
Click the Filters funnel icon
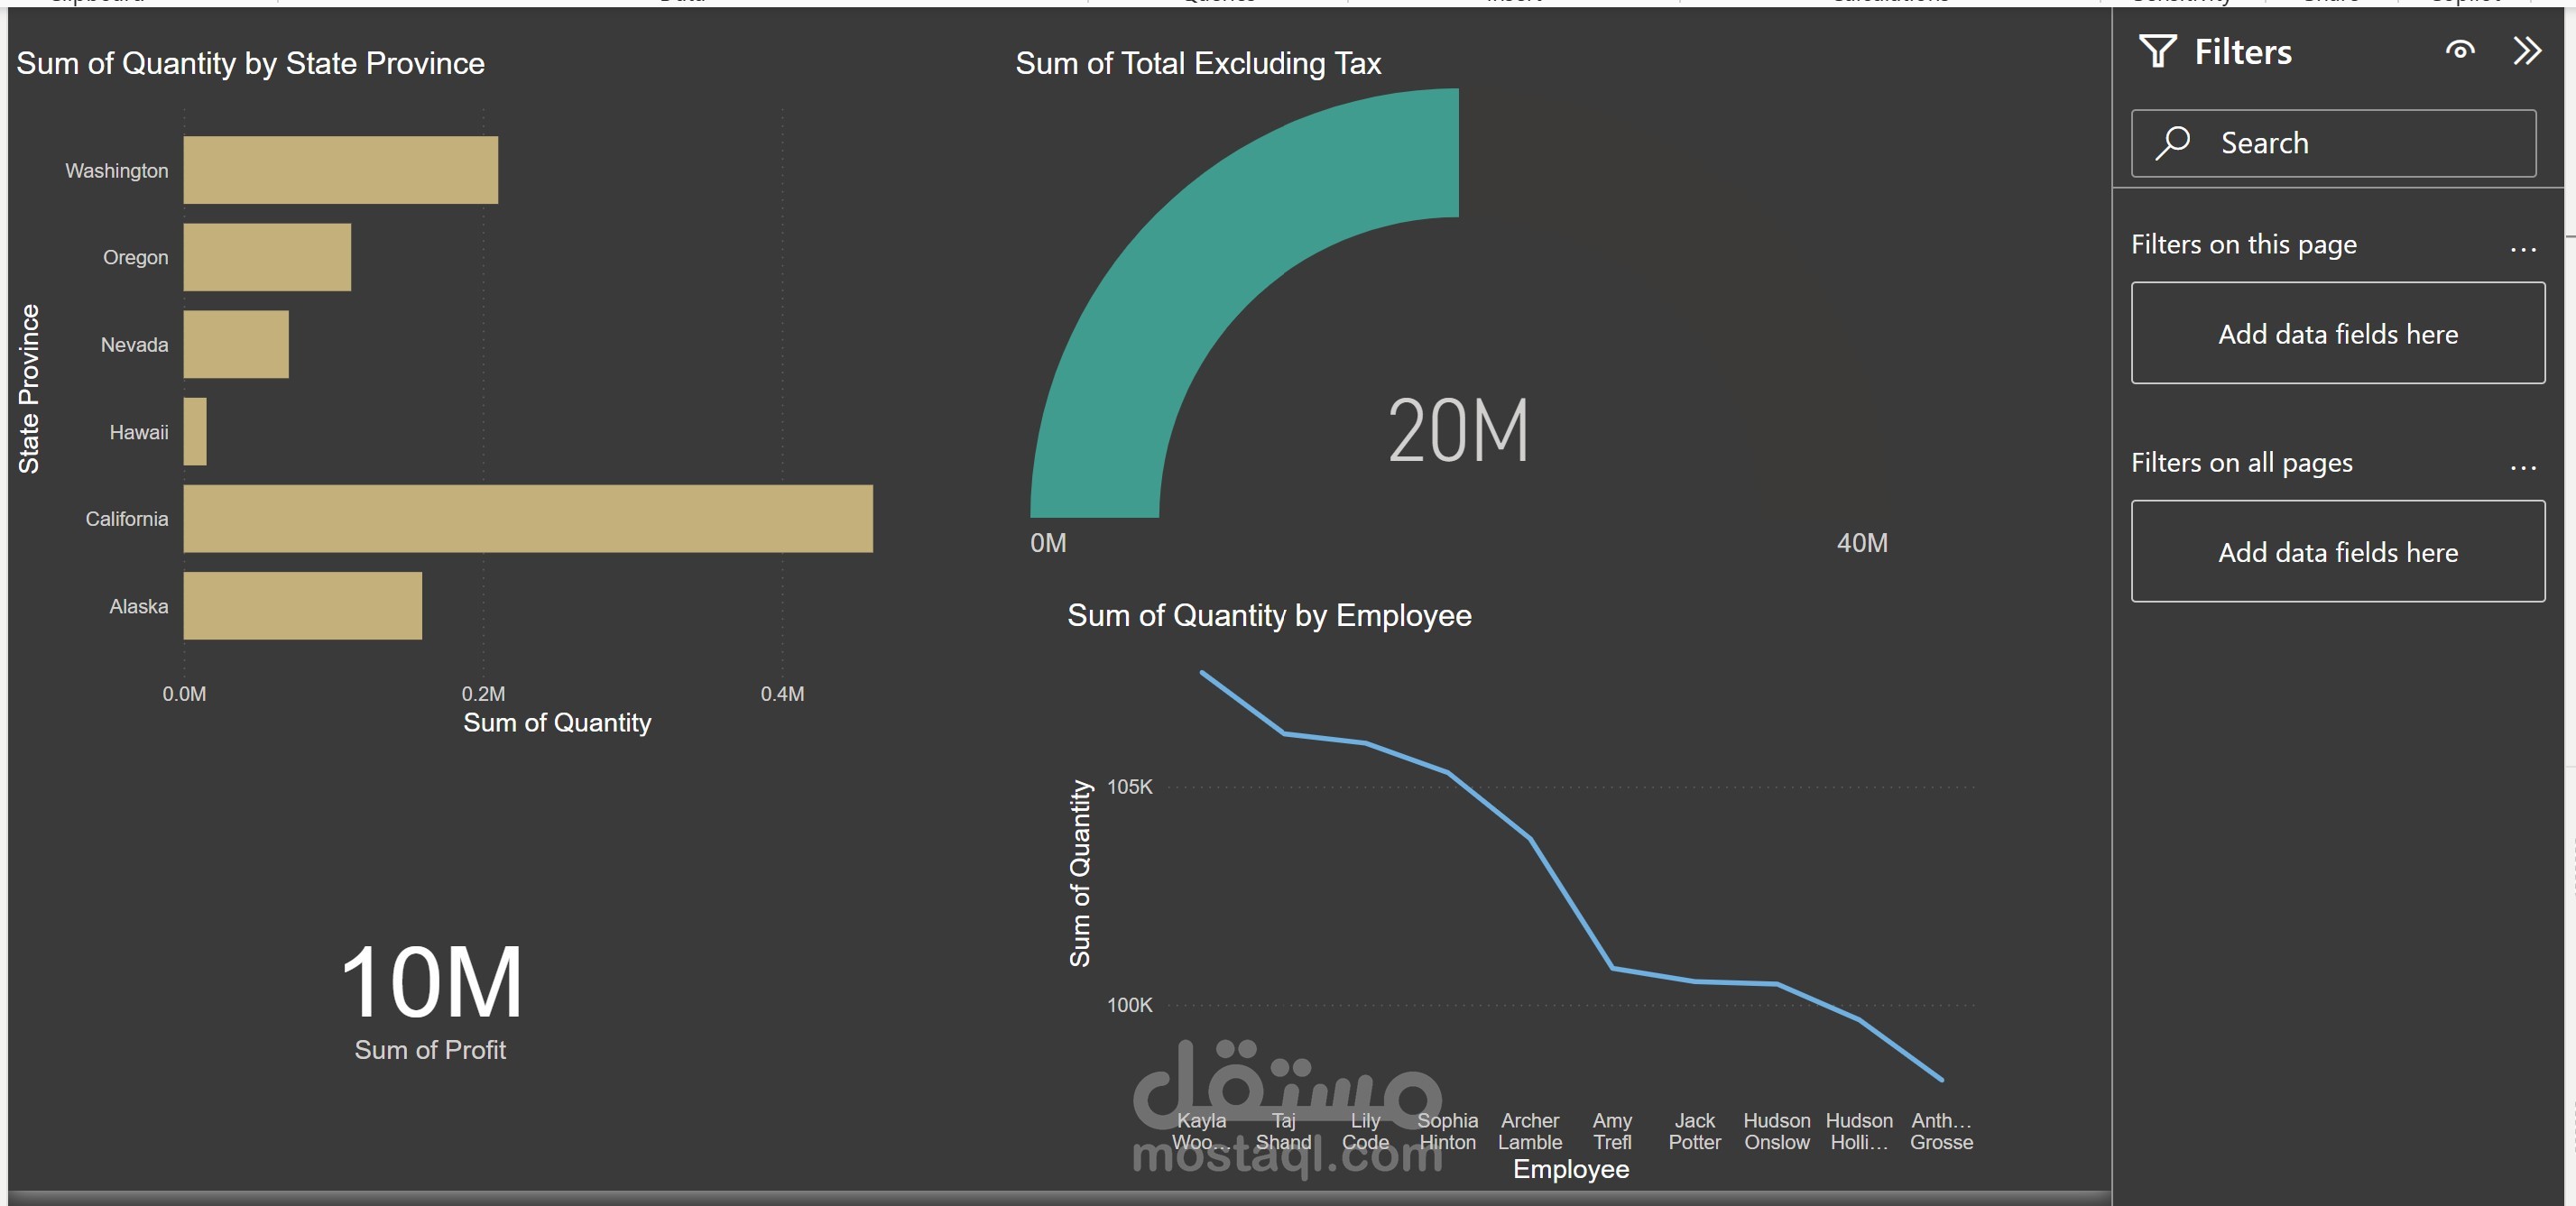[x=2157, y=51]
